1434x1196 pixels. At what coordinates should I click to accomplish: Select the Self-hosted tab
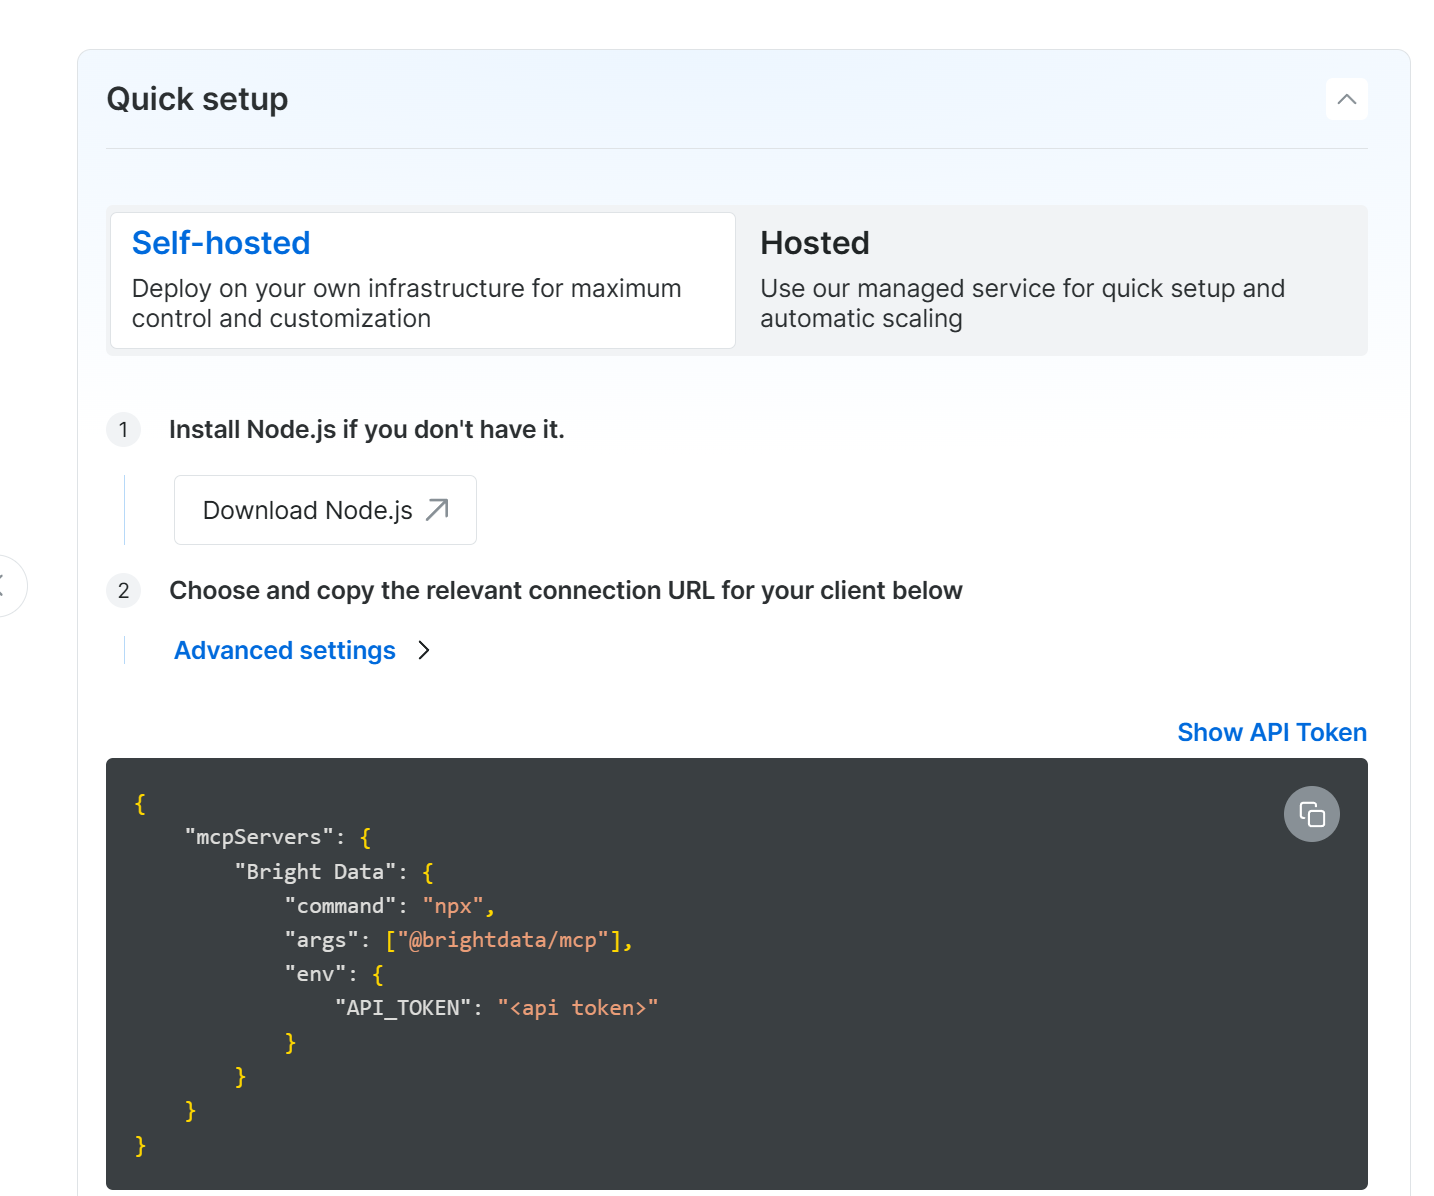(422, 280)
